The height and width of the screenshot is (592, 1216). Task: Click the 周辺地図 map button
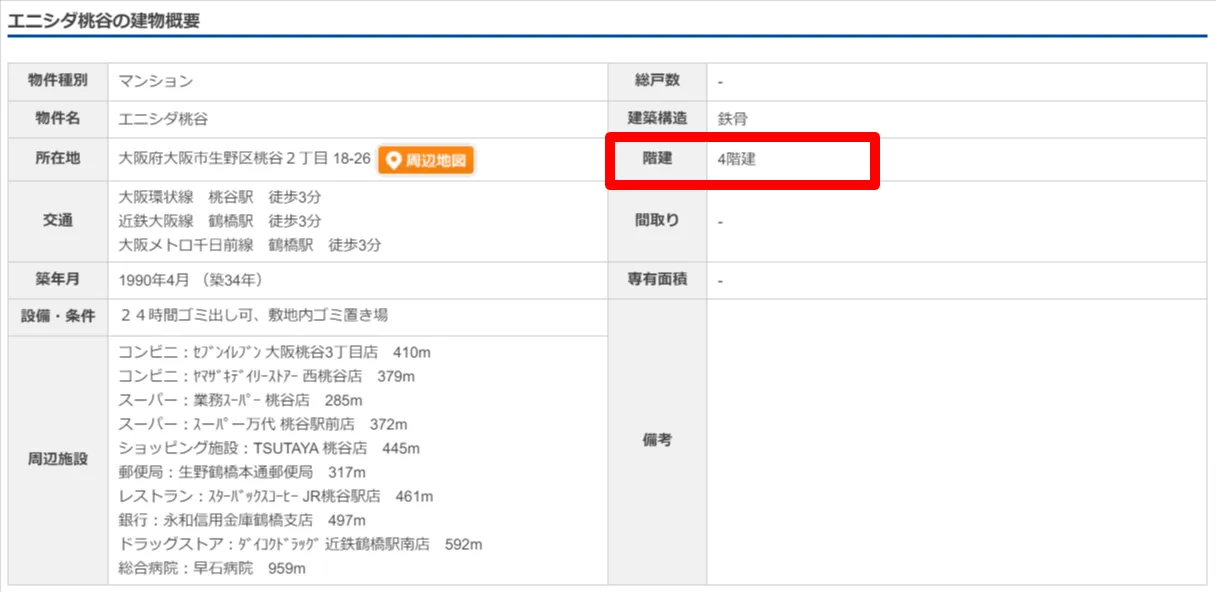point(426,160)
